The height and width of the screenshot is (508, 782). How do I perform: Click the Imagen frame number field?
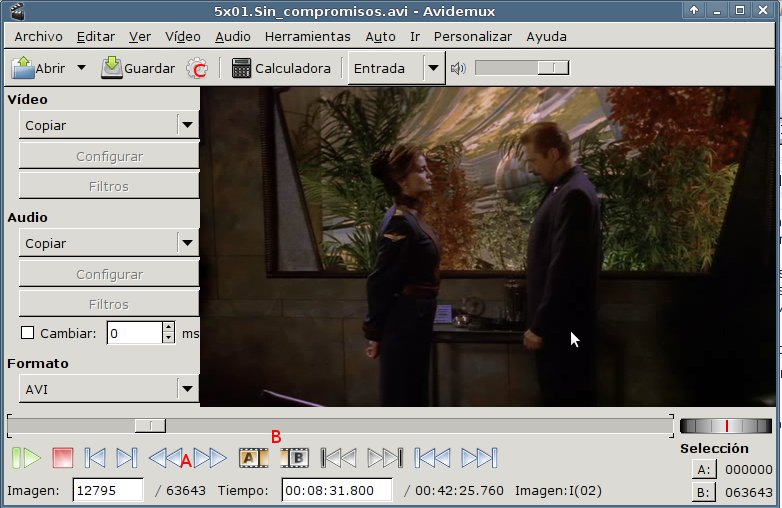108,491
